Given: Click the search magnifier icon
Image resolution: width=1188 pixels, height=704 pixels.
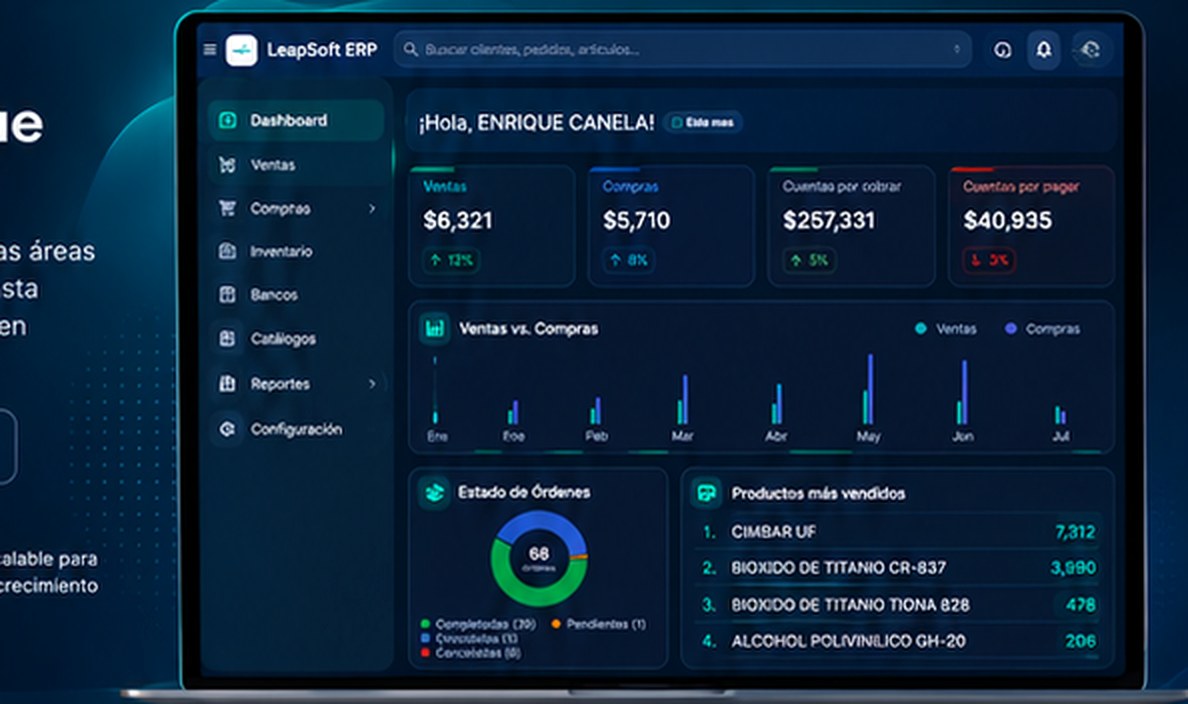Looking at the screenshot, I should [x=410, y=49].
